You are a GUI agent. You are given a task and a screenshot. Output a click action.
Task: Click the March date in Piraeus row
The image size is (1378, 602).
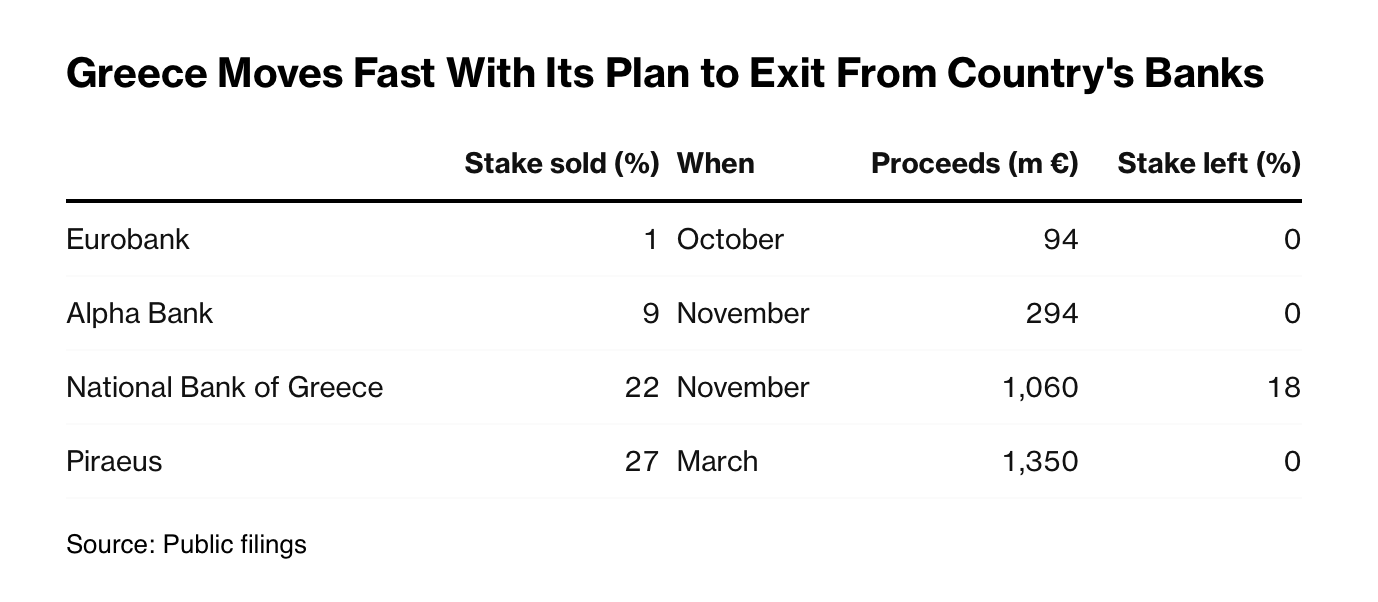pos(718,461)
